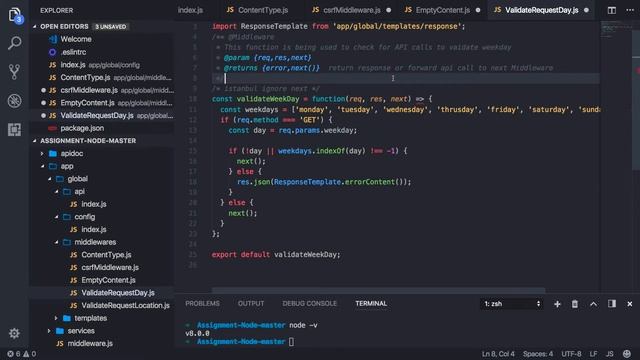640x360 pixels.
Task: Open middleware.js in file tree
Action: 90,343
